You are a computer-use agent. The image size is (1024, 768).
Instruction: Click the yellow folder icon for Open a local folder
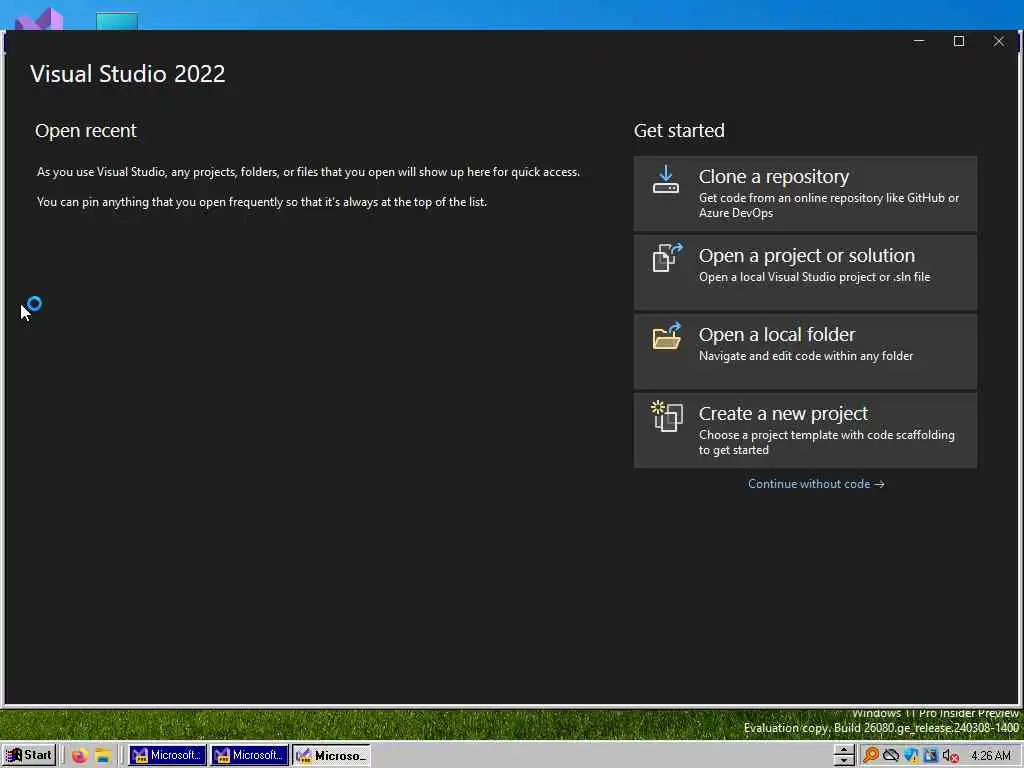click(667, 336)
